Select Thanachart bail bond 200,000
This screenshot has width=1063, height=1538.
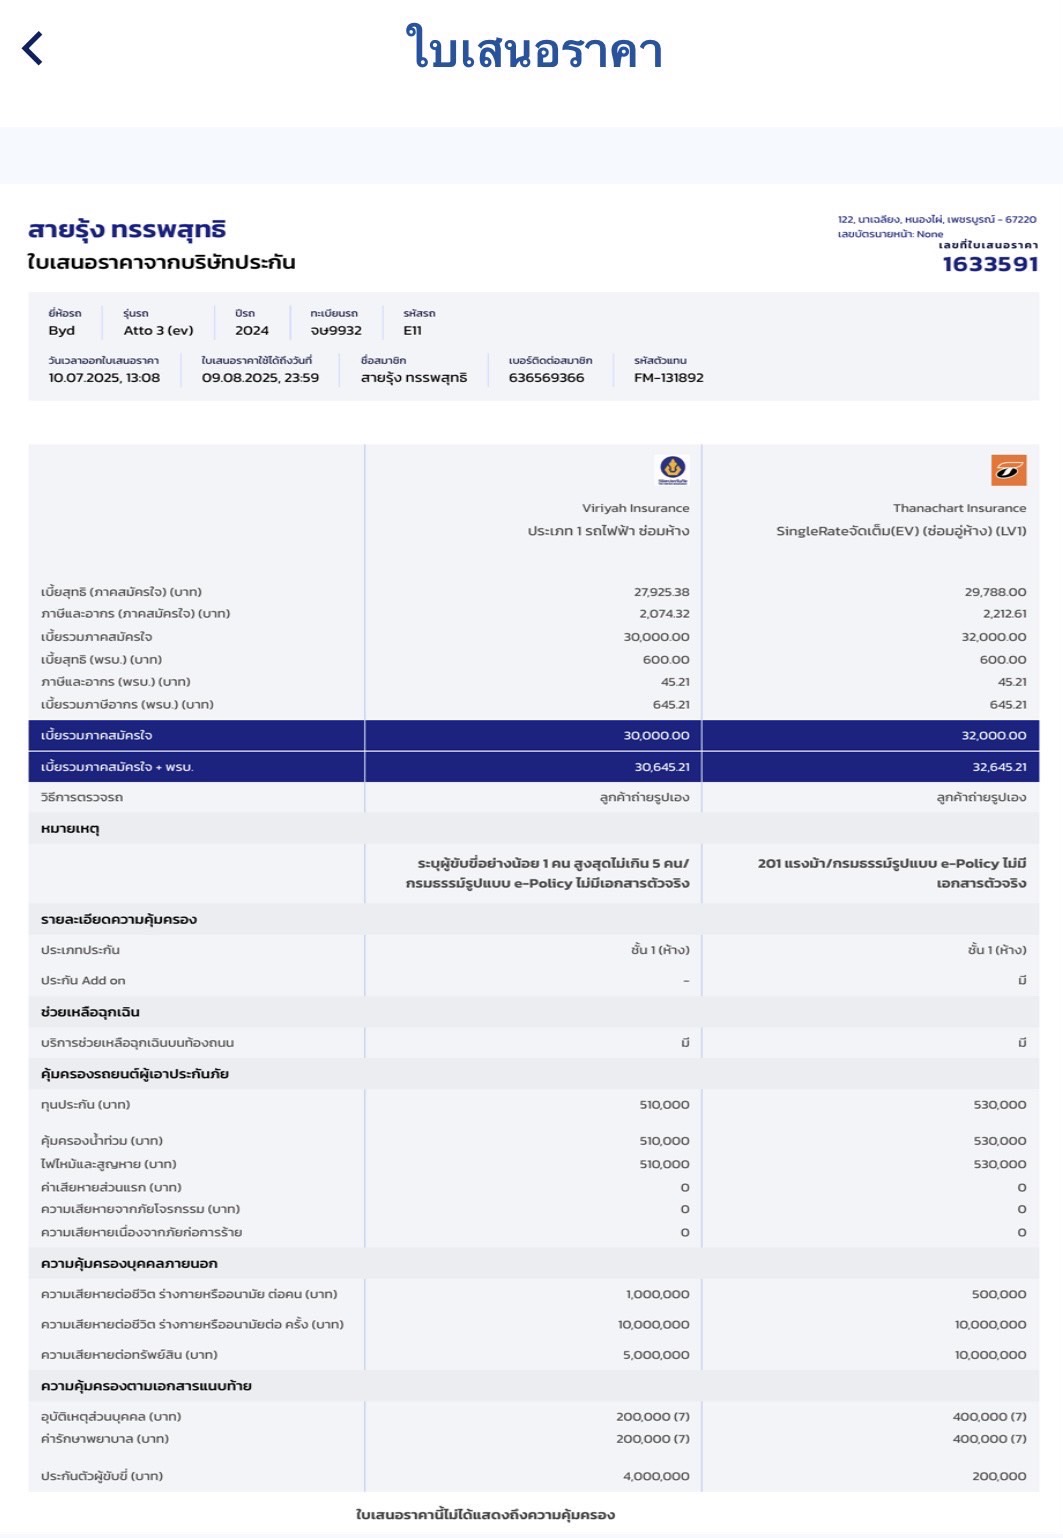(x=999, y=1476)
